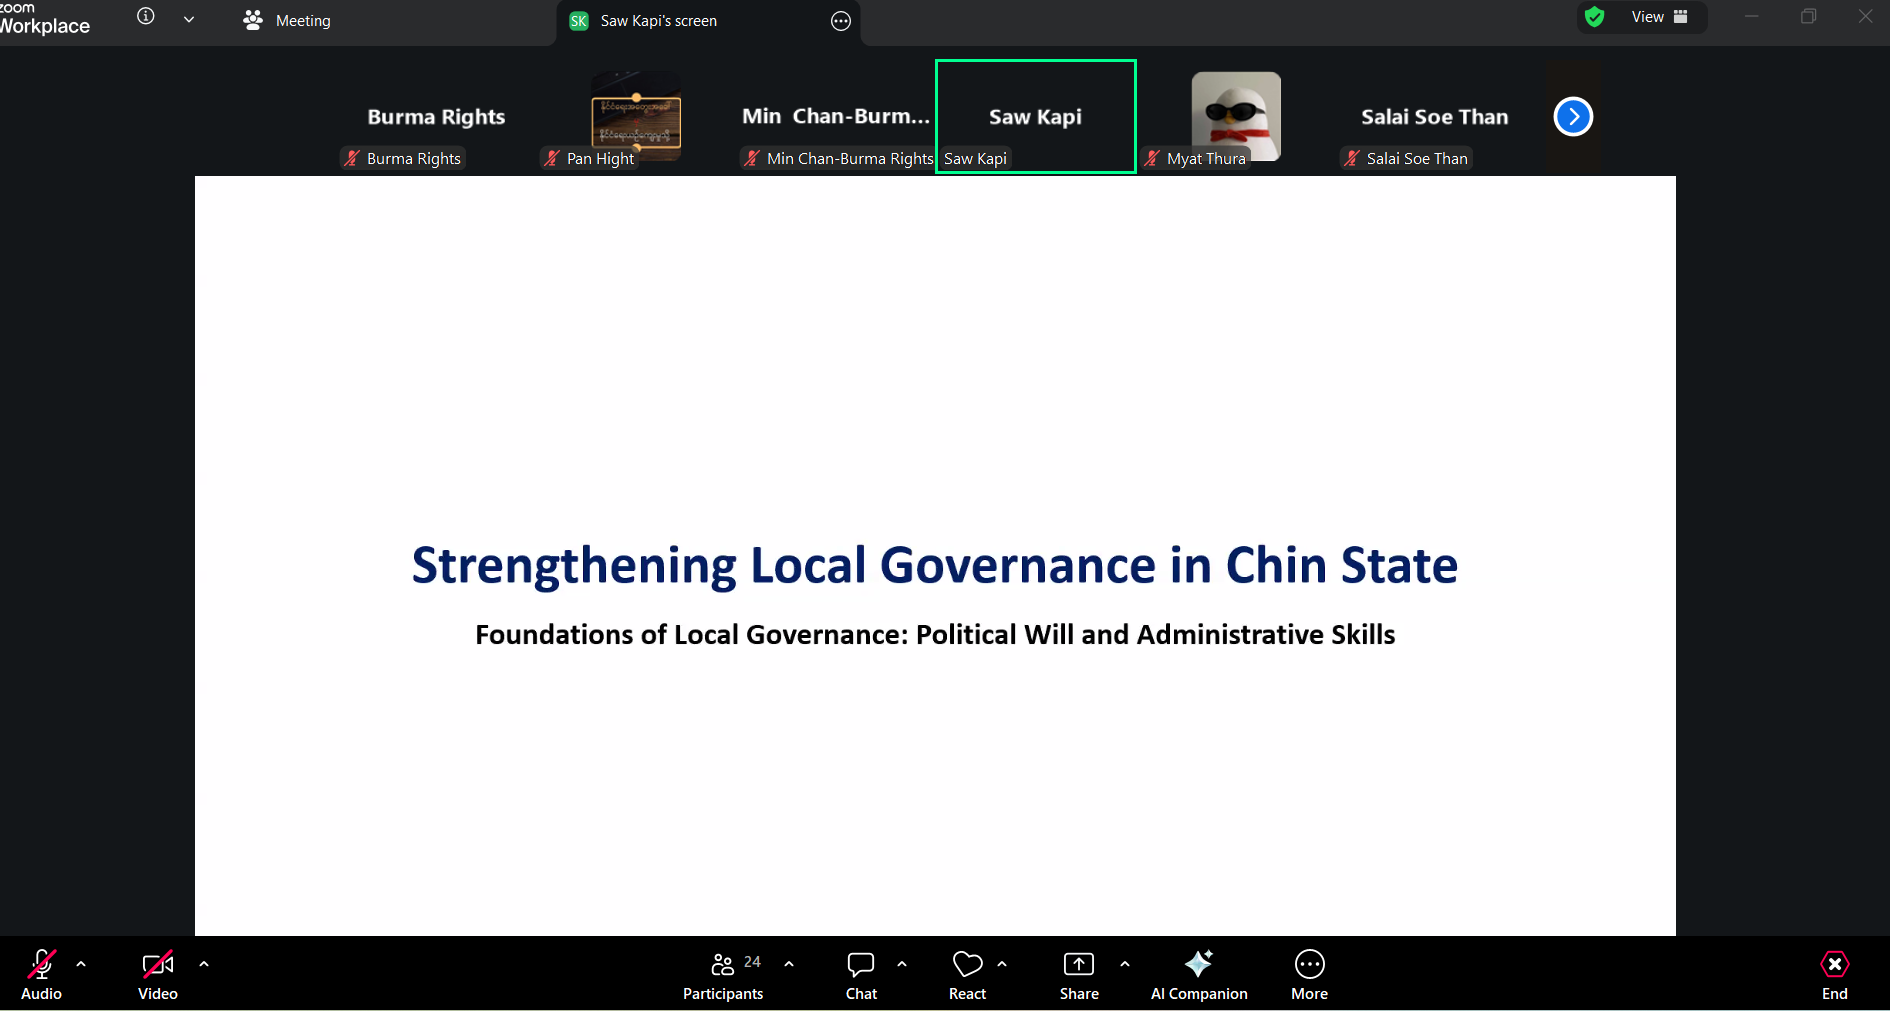
Task: Open the More options menu
Action: tap(1309, 975)
